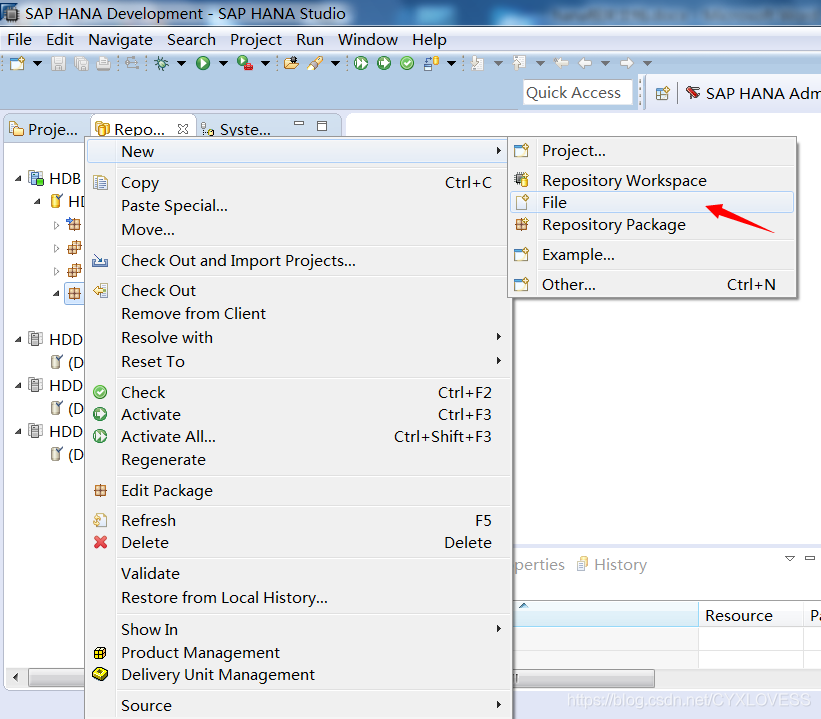Viewport: 821px width, 719px height.
Task: Select Activate in context menu
Action: click(298, 415)
